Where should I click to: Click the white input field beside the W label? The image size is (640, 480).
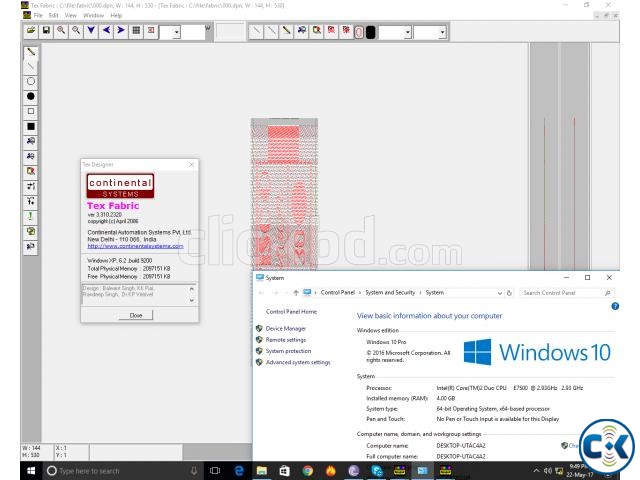193,32
